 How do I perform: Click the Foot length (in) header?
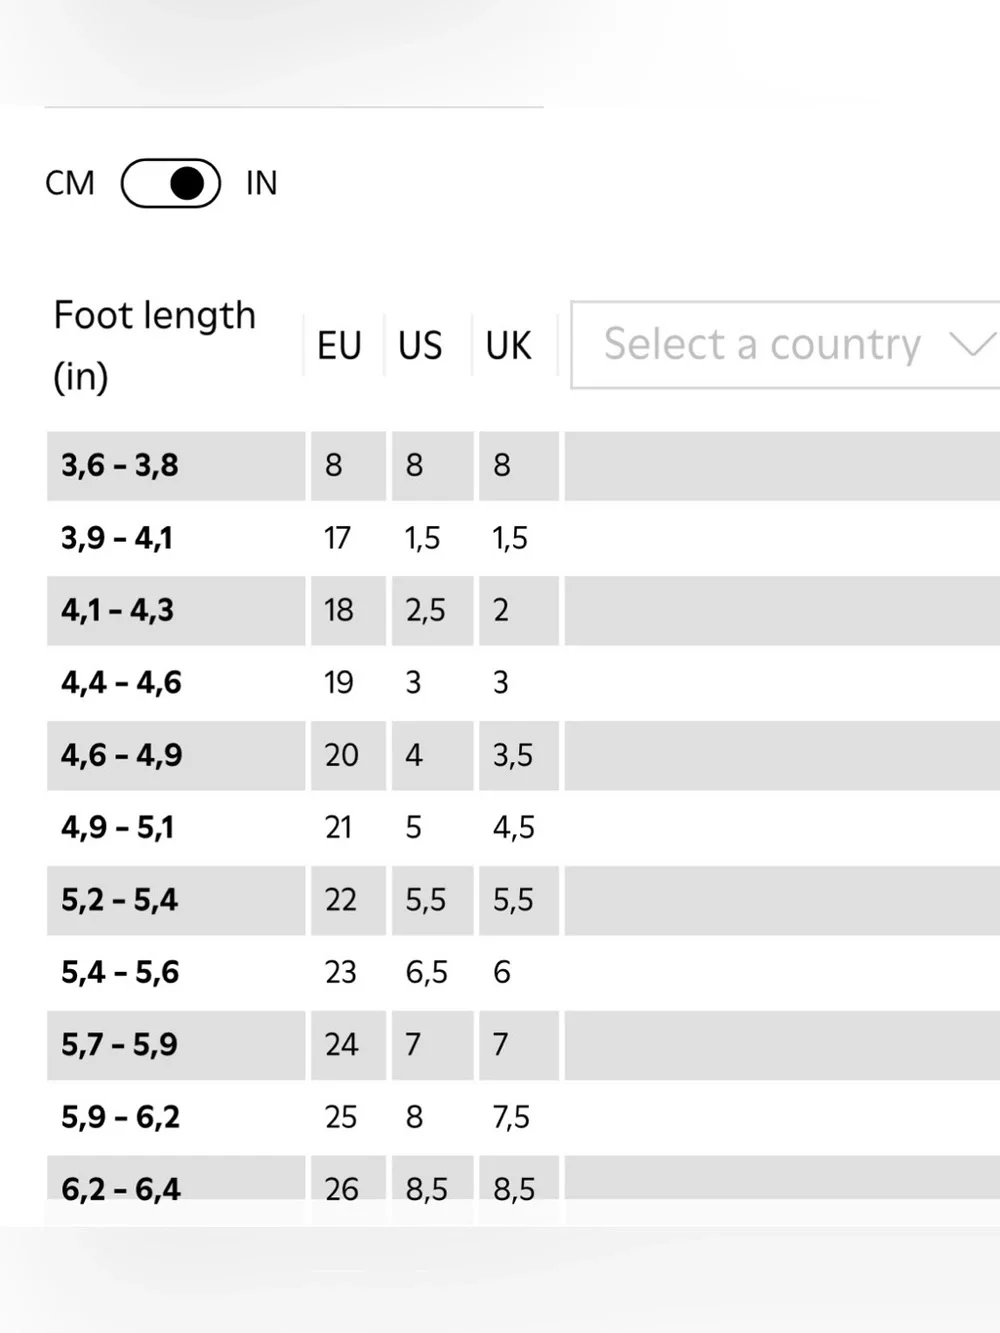[x=155, y=345]
